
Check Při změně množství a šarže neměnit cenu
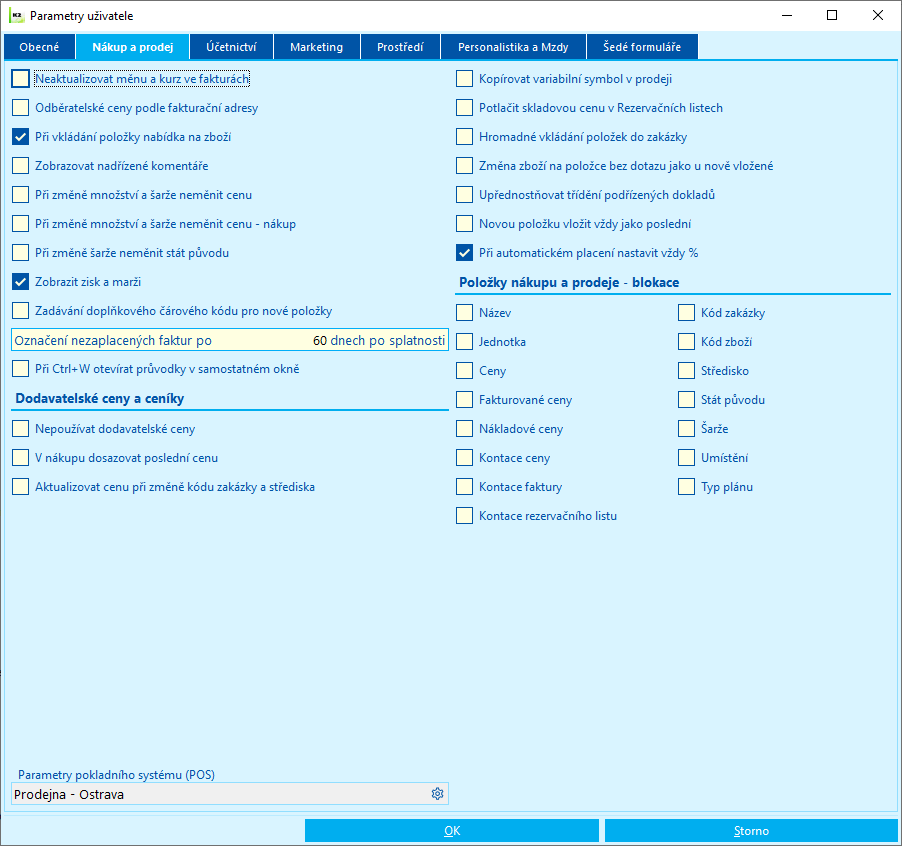tap(21, 195)
